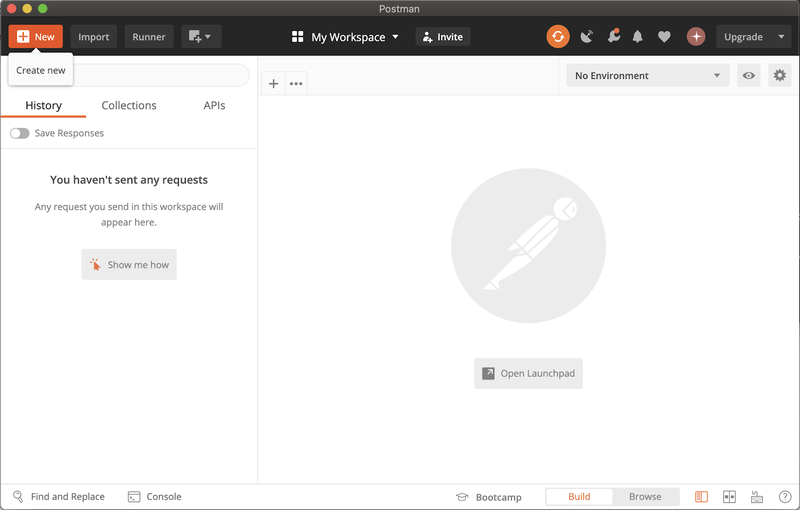Click the Show me how button
This screenshot has width=800, height=510.
click(x=129, y=265)
